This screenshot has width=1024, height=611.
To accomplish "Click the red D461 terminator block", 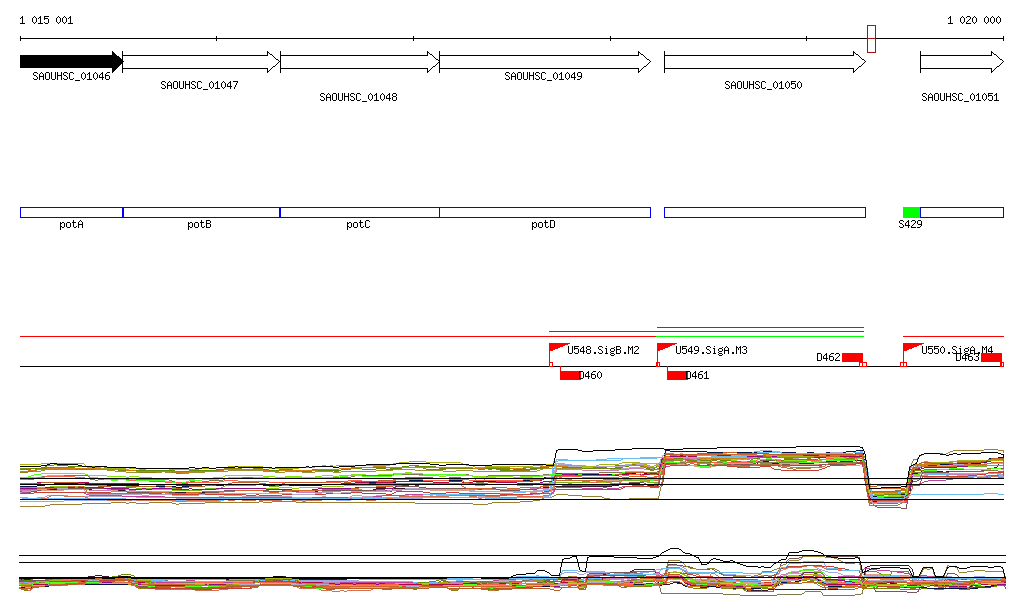I will (677, 375).
